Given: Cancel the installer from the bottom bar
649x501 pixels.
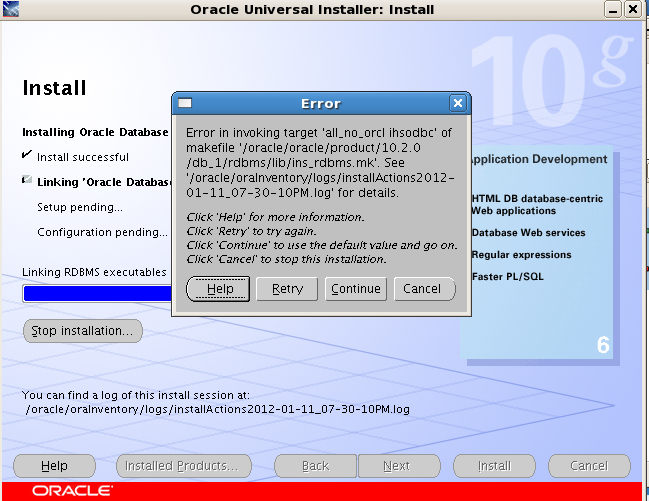Looking at the screenshot, I should [589, 466].
